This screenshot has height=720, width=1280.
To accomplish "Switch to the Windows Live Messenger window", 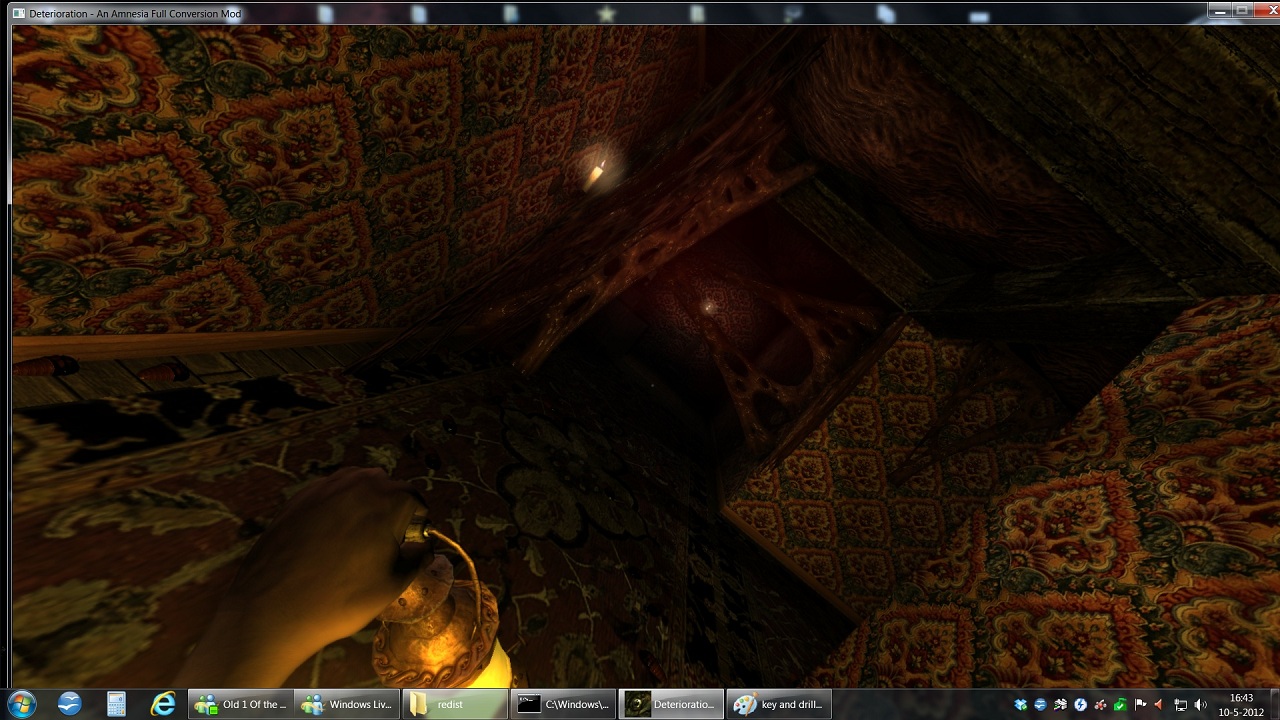I will (347, 704).
